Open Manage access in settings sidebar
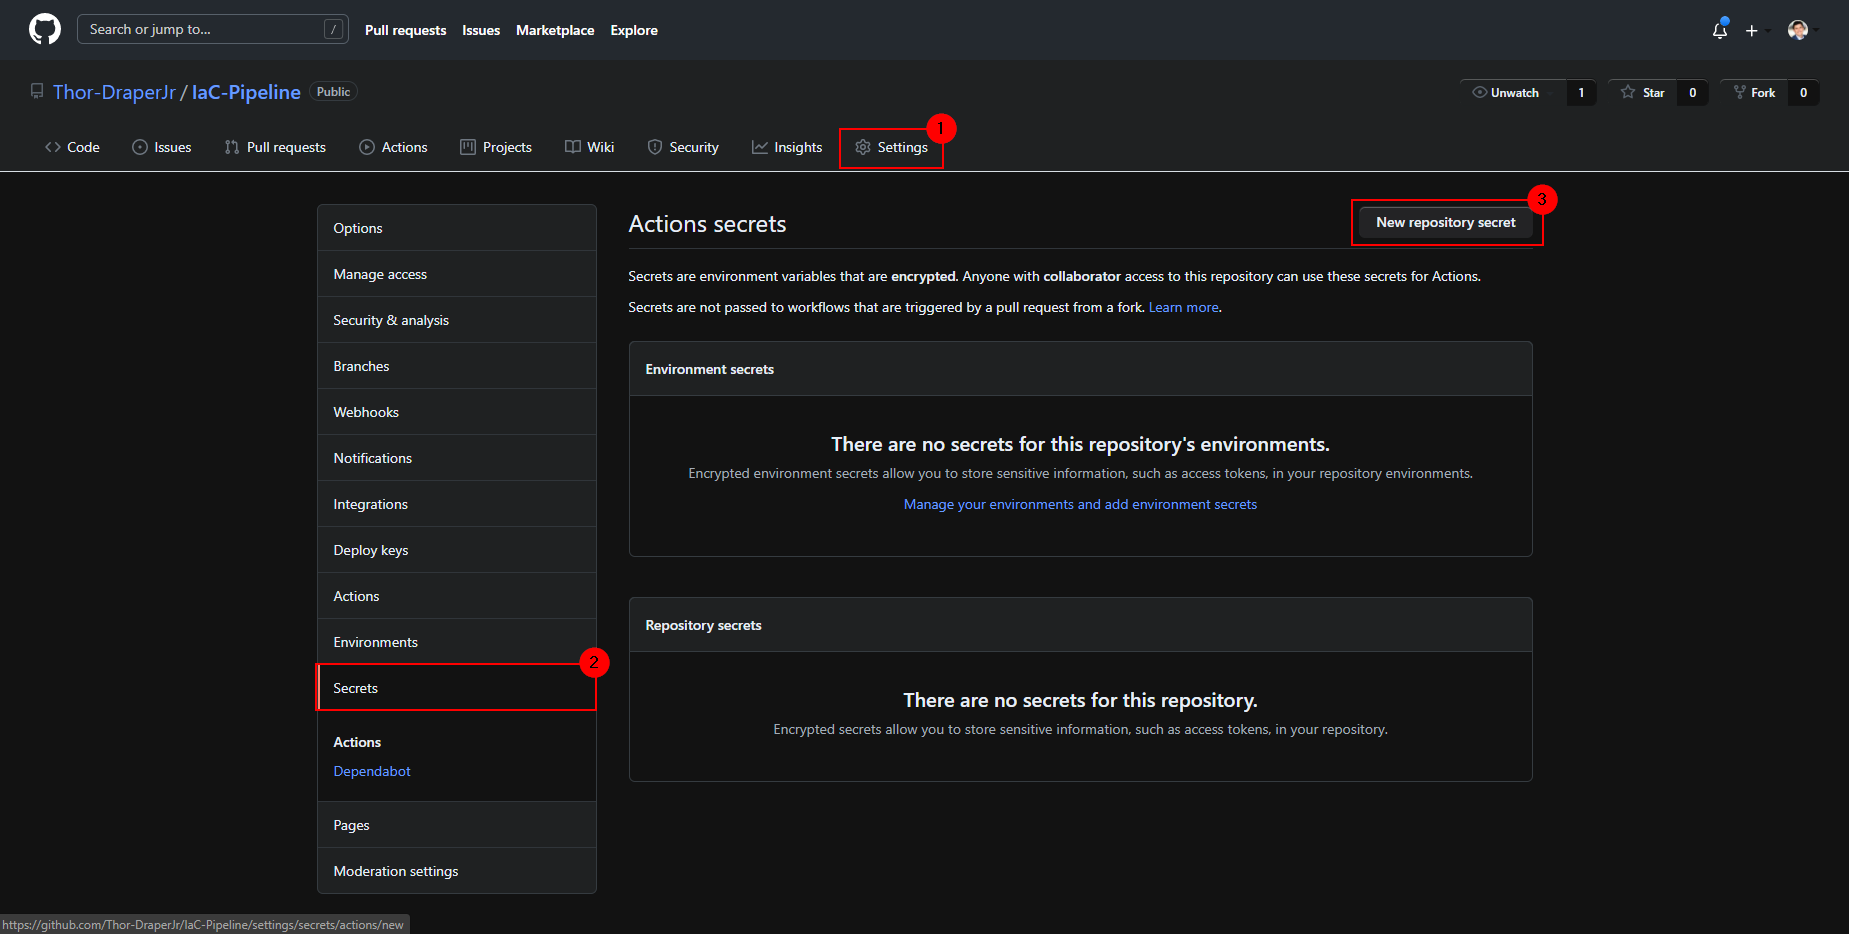 pyautogui.click(x=457, y=274)
